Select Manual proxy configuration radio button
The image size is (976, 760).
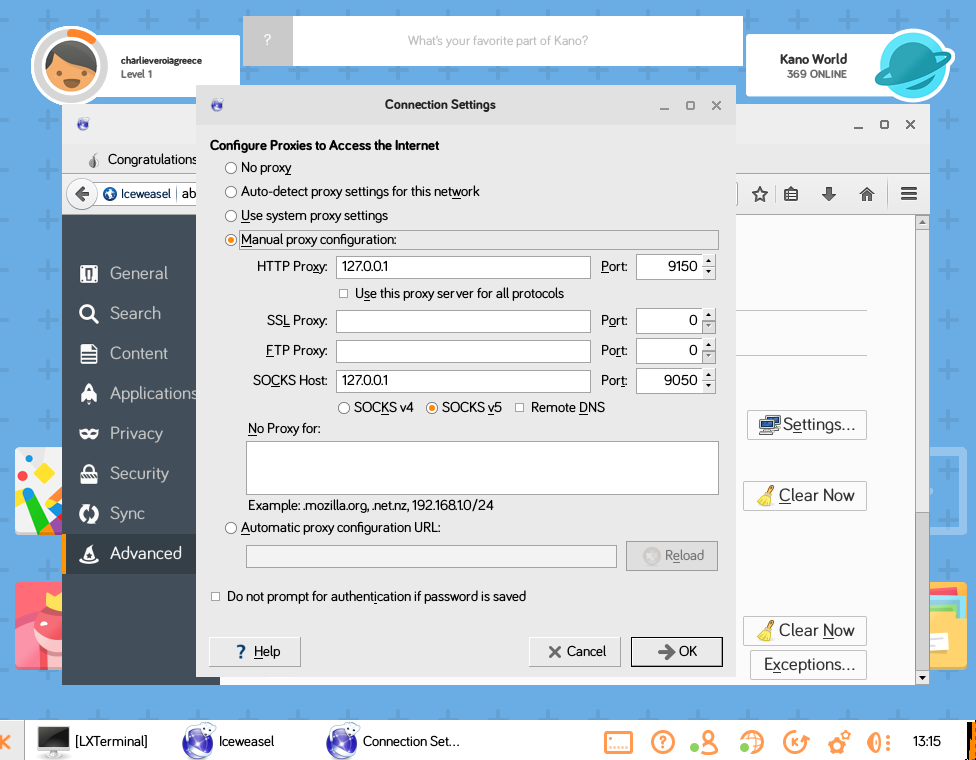point(231,240)
